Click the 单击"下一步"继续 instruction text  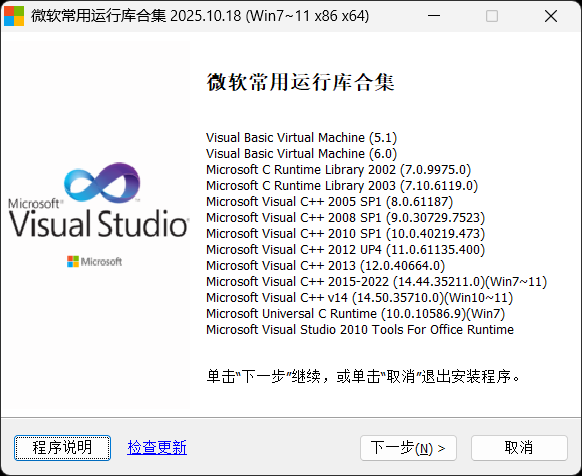click(x=363, y=376)
